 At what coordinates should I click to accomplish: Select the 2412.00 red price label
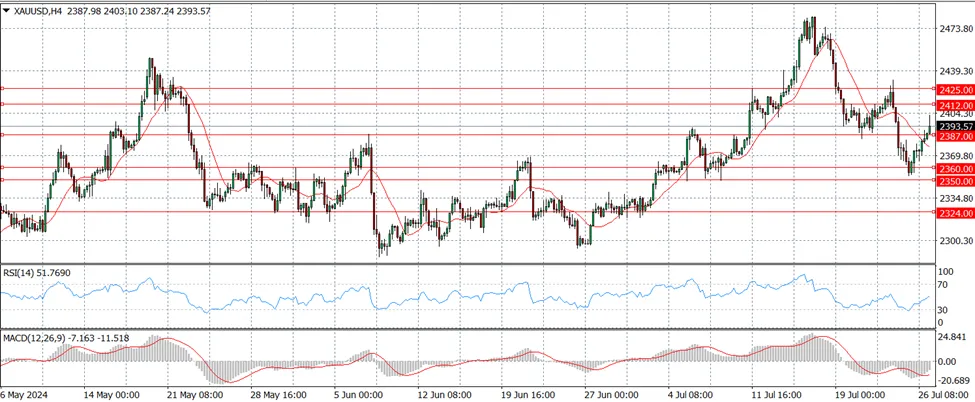954,106
